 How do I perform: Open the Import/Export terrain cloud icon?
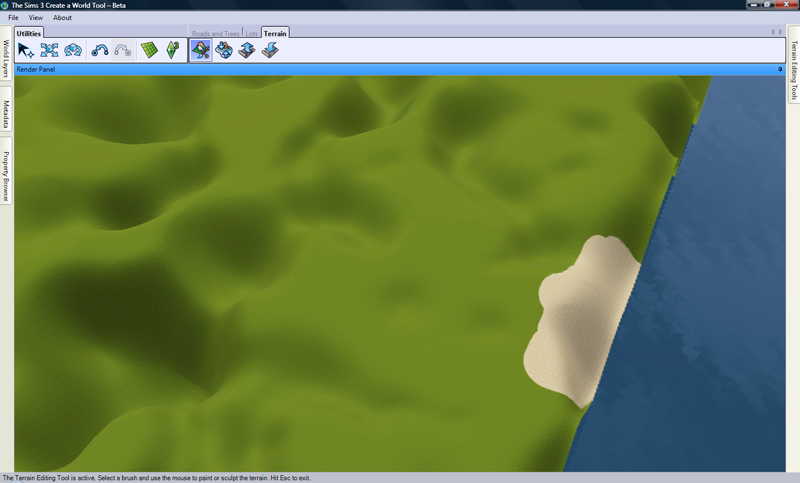click(224, 50)
